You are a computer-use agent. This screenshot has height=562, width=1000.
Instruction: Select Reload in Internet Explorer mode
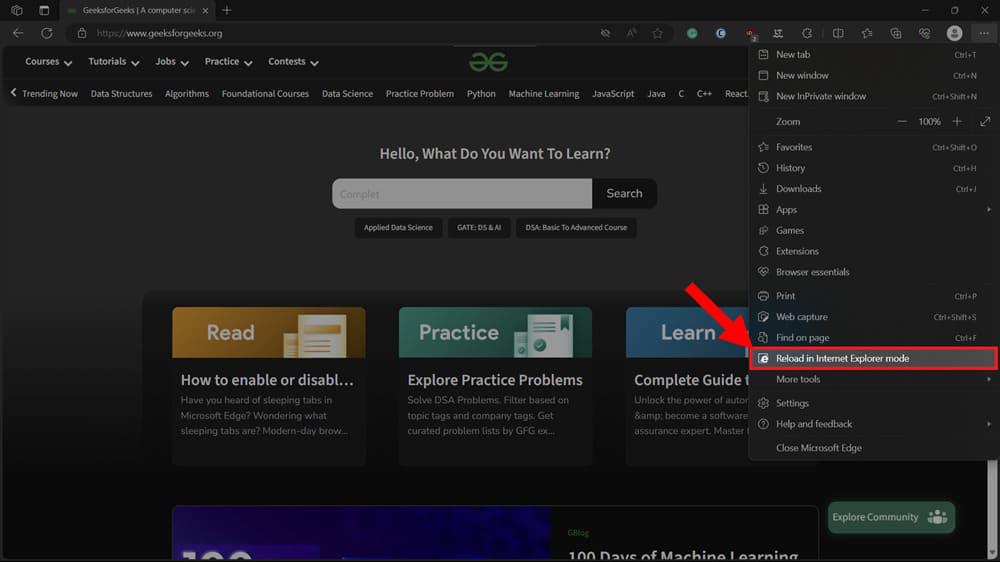tap(872, 359)
